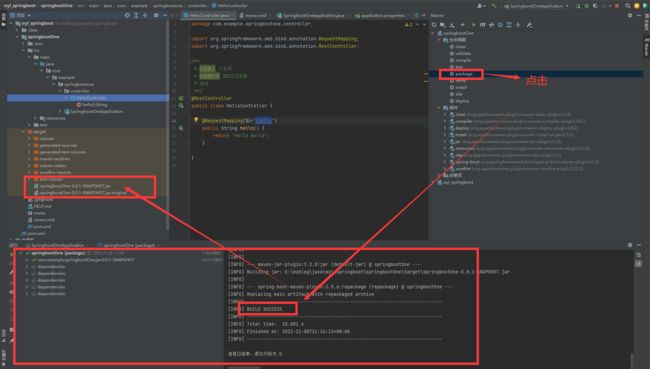Reload all Maven projects
This screenshot has height=369, width=650.
pyautogui.click(x=434, y=25)
